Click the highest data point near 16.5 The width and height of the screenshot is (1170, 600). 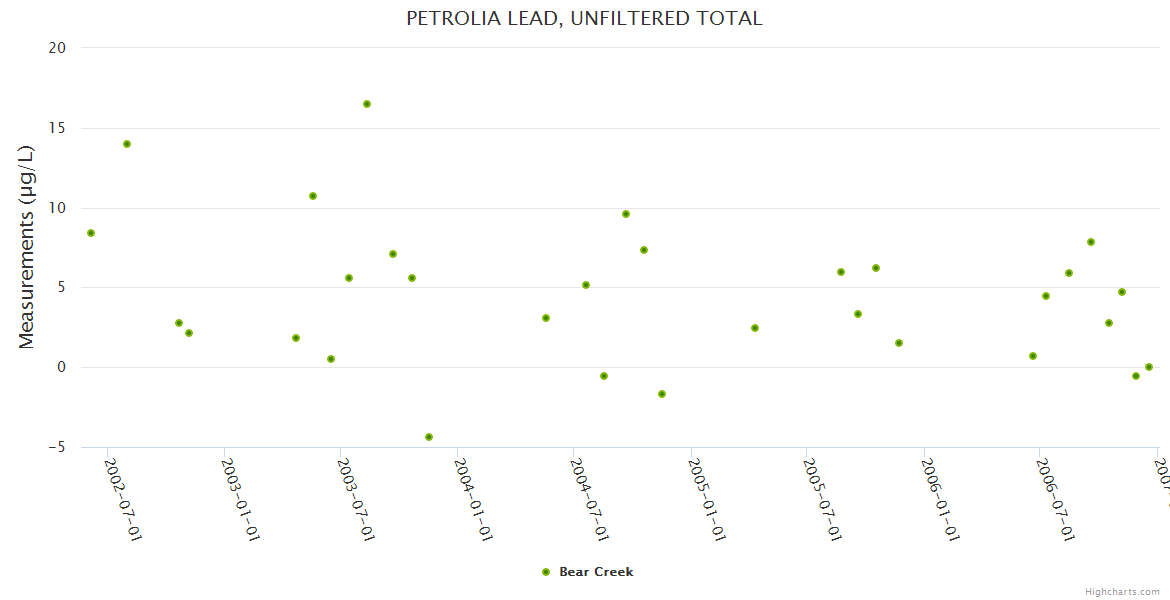[x=367, y=104]
